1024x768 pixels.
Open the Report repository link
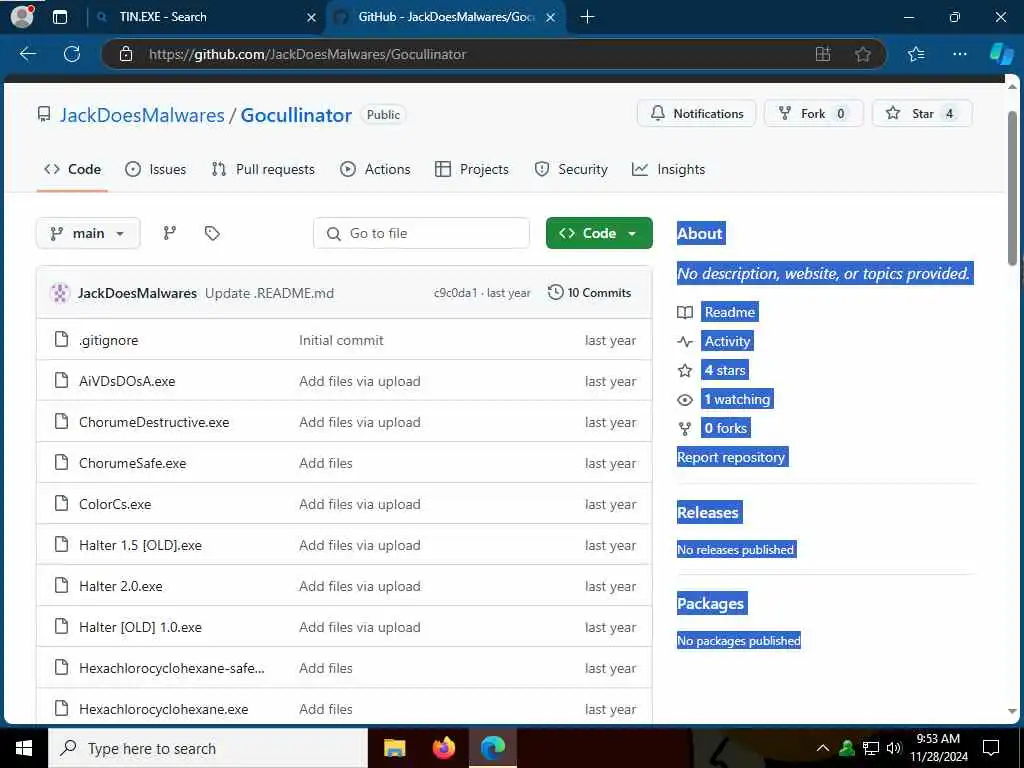click(x=731, y=457)
